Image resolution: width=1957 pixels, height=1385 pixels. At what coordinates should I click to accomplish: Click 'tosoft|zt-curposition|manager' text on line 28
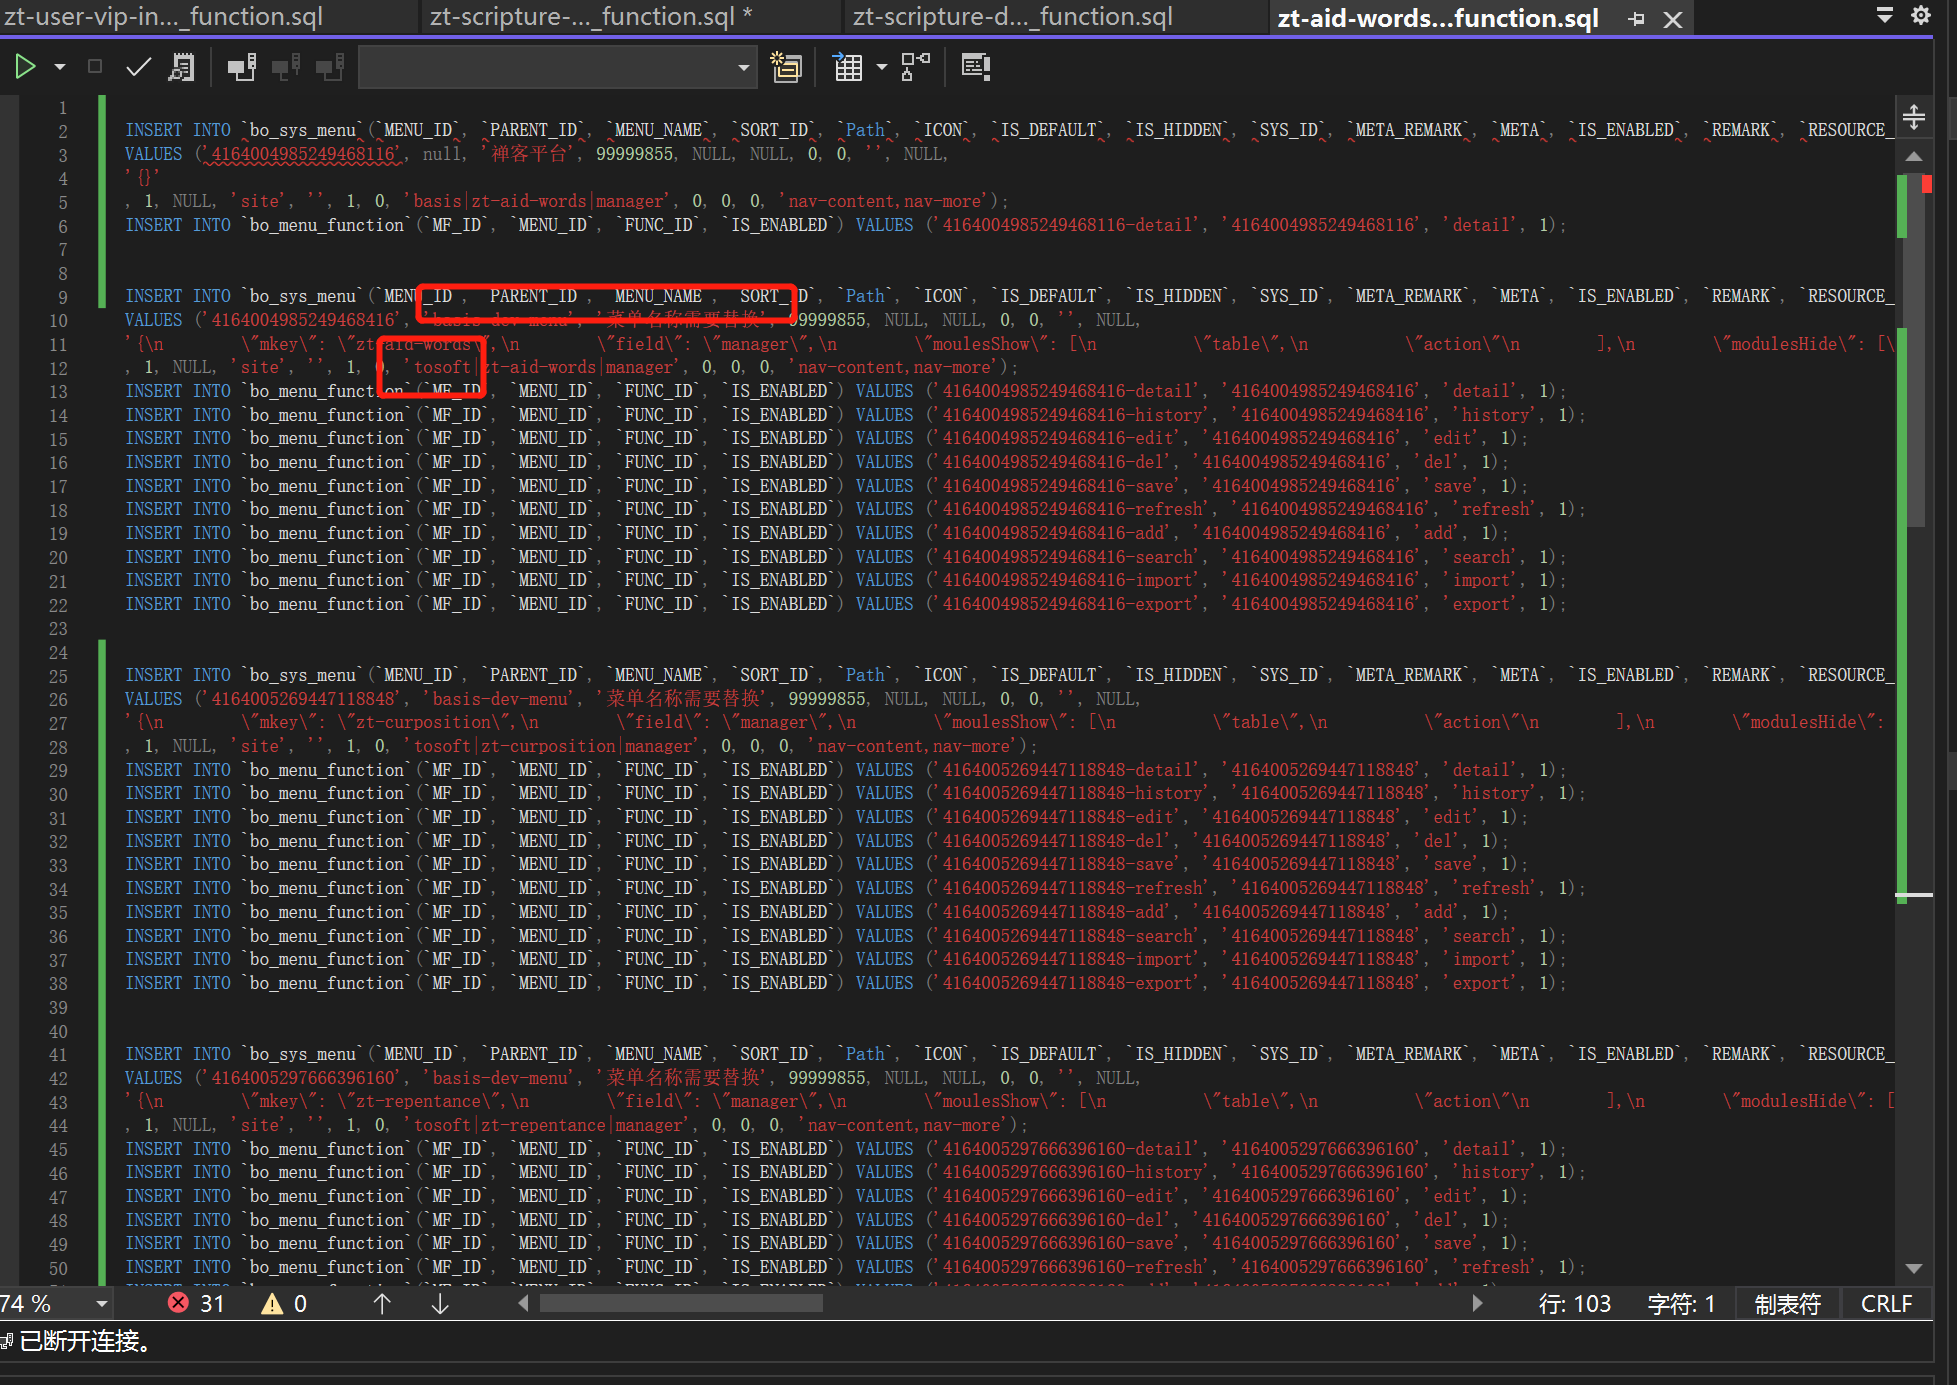click(554, 746)
